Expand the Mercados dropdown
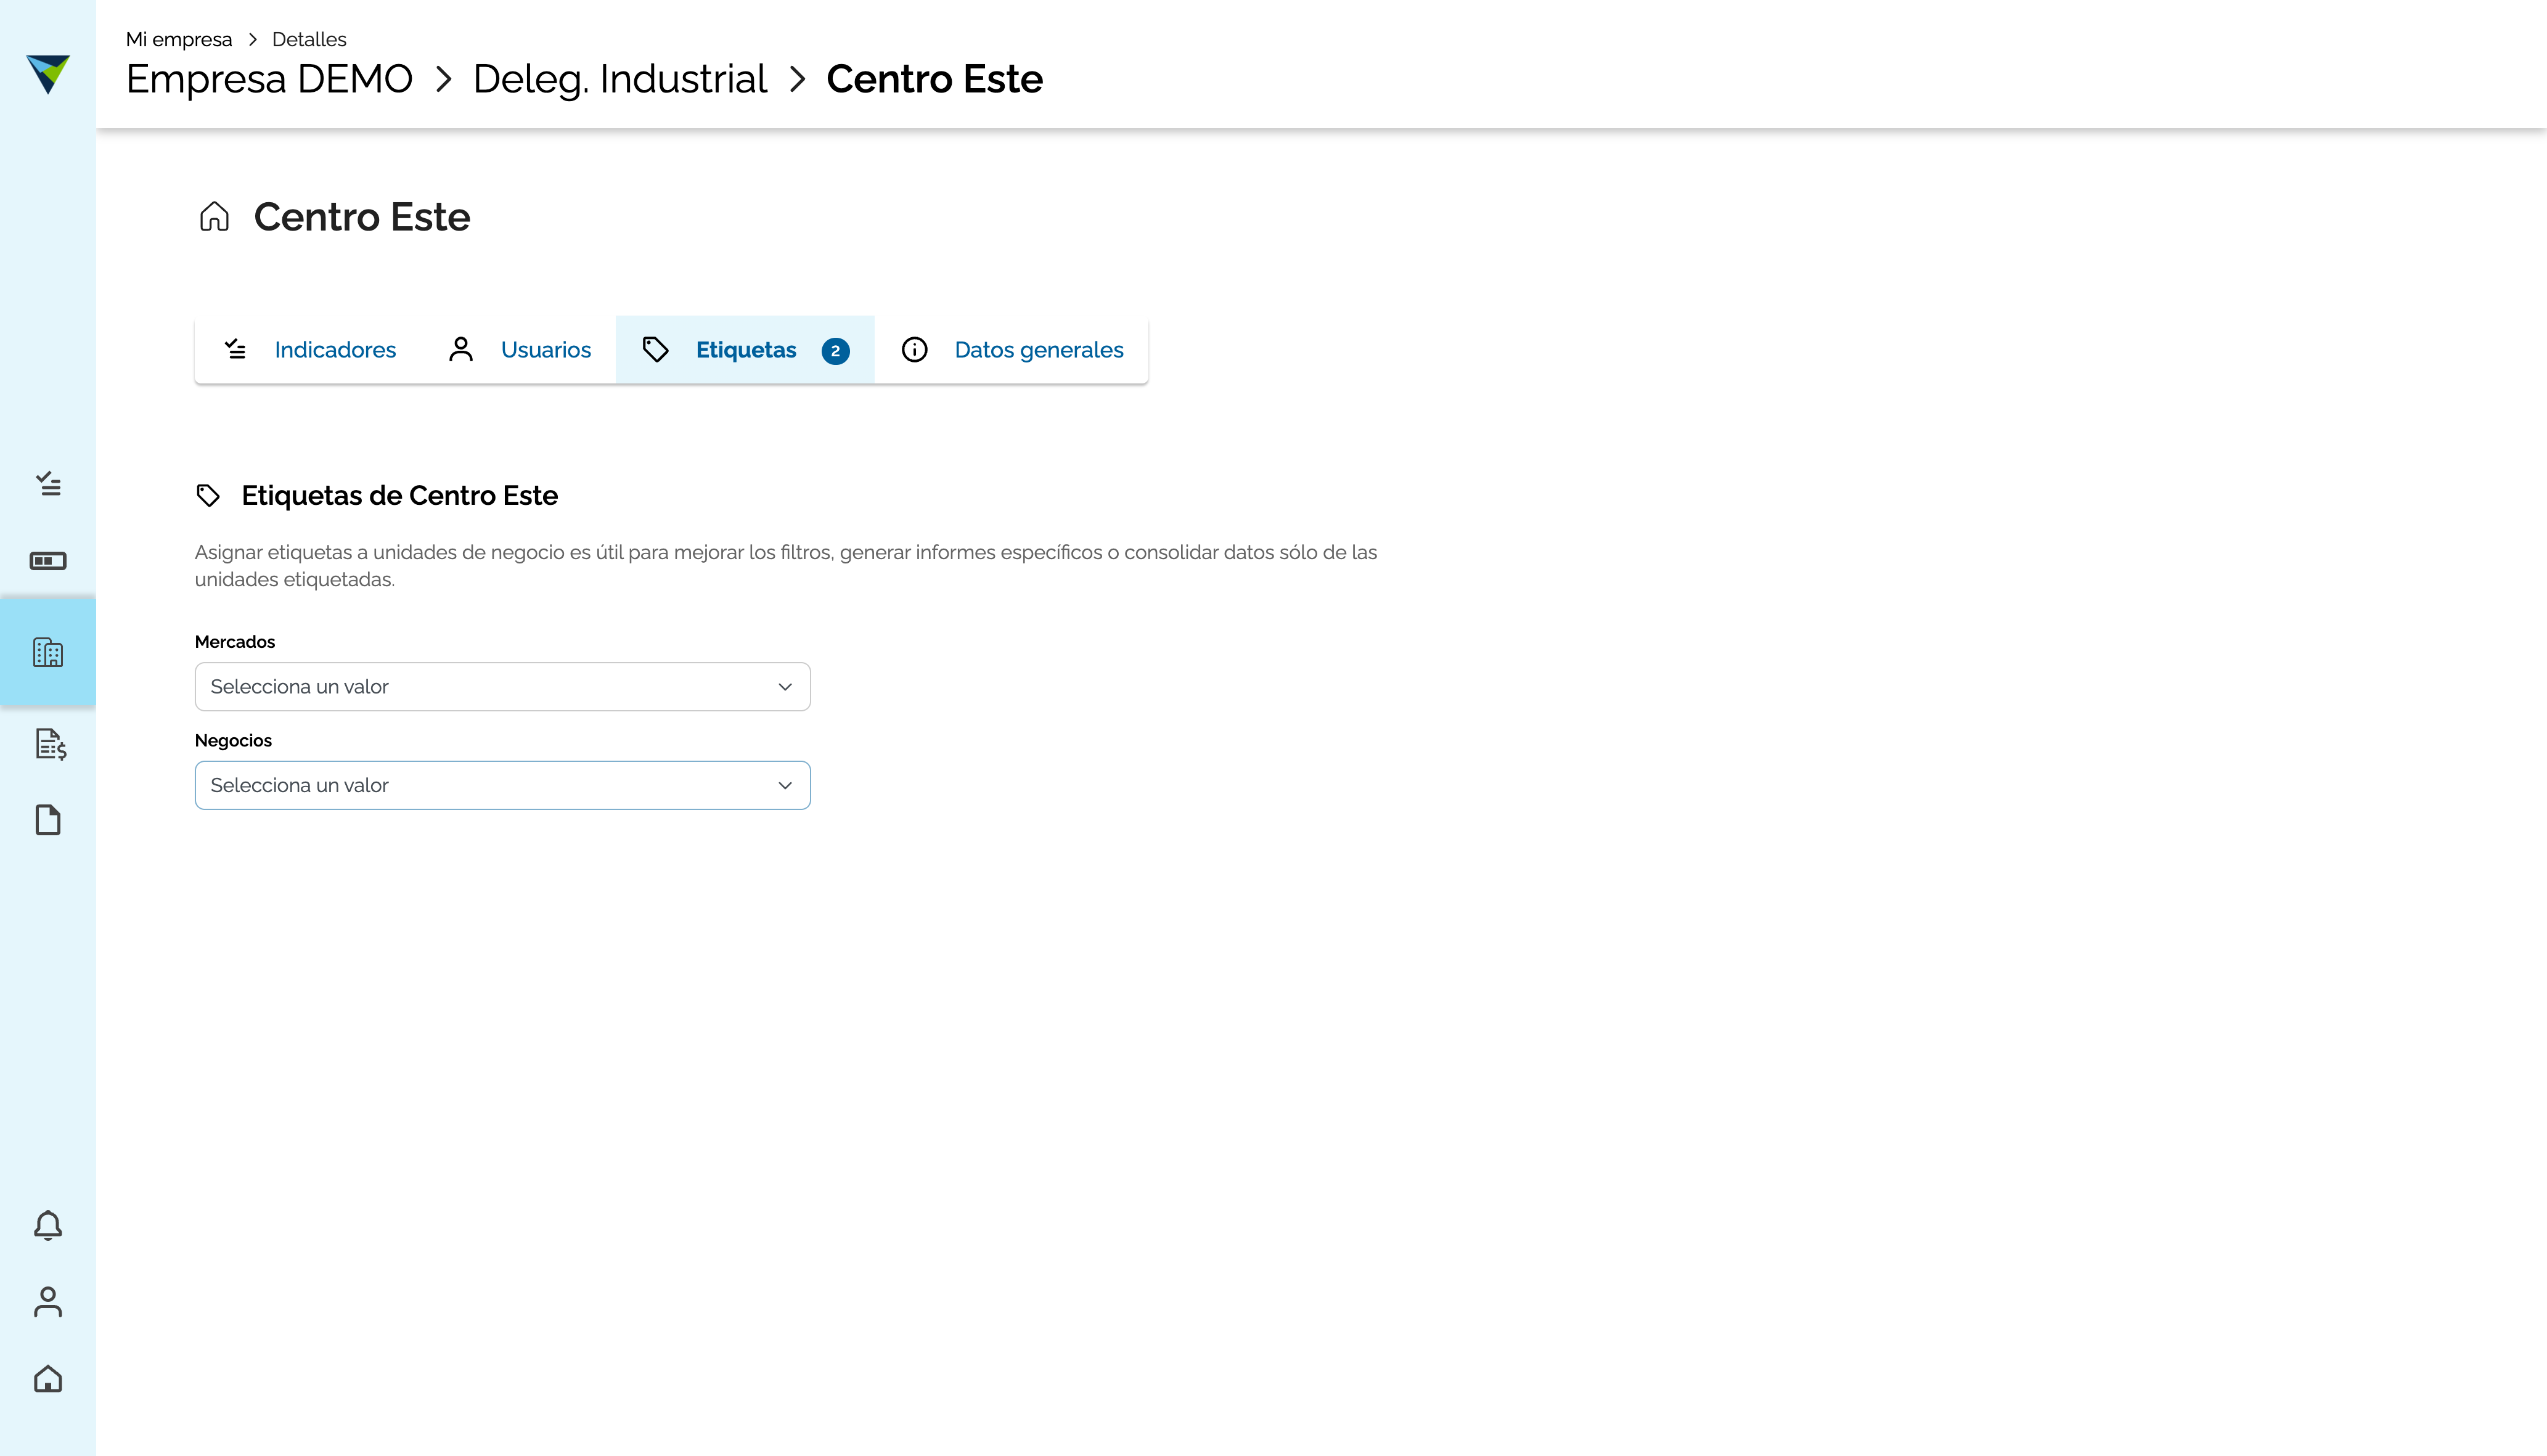Image resolution: width=2547 pixels, height=1456 pixels. point(502,687)
